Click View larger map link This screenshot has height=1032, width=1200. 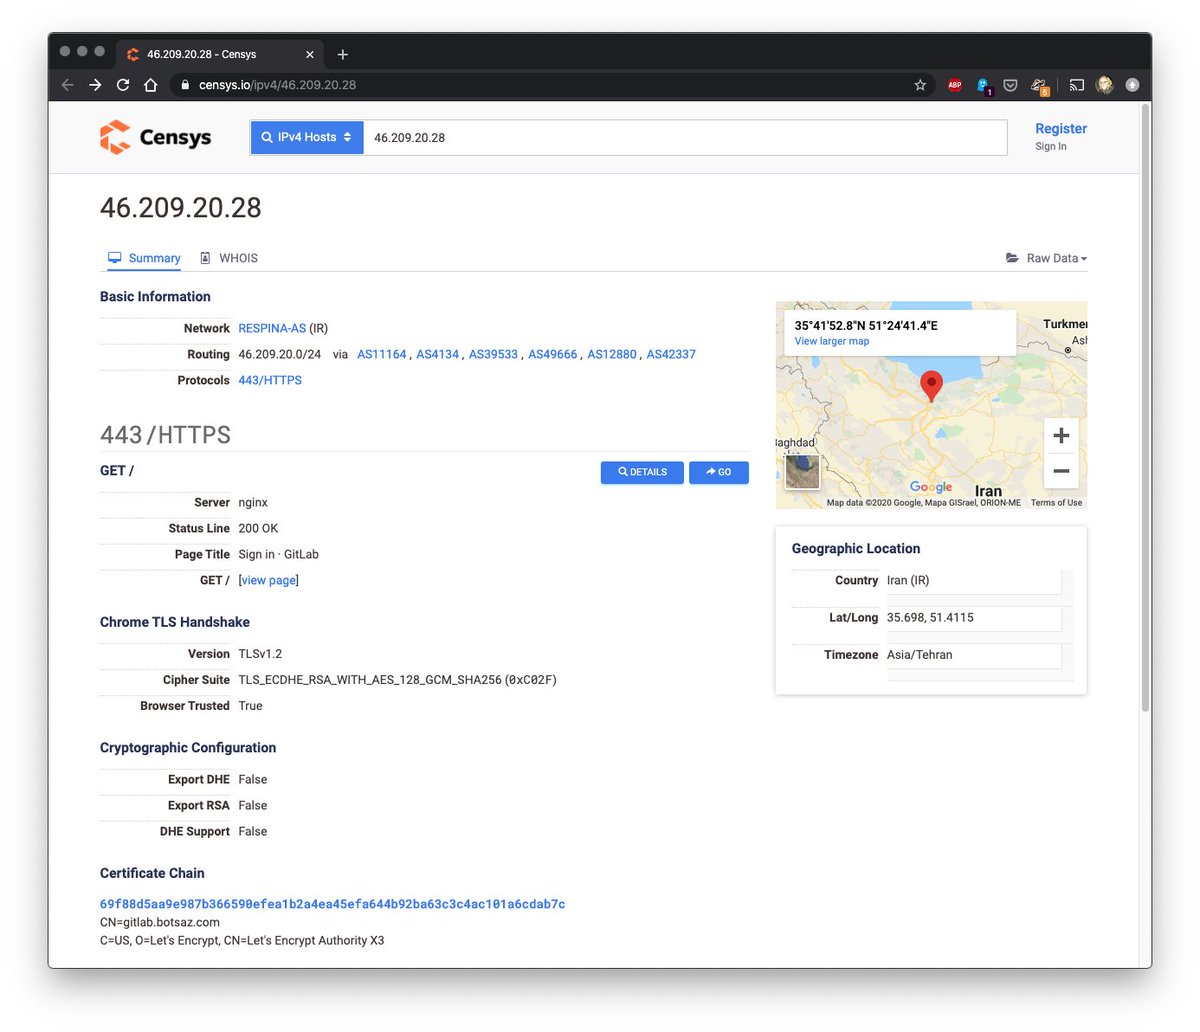click(832, 341)
